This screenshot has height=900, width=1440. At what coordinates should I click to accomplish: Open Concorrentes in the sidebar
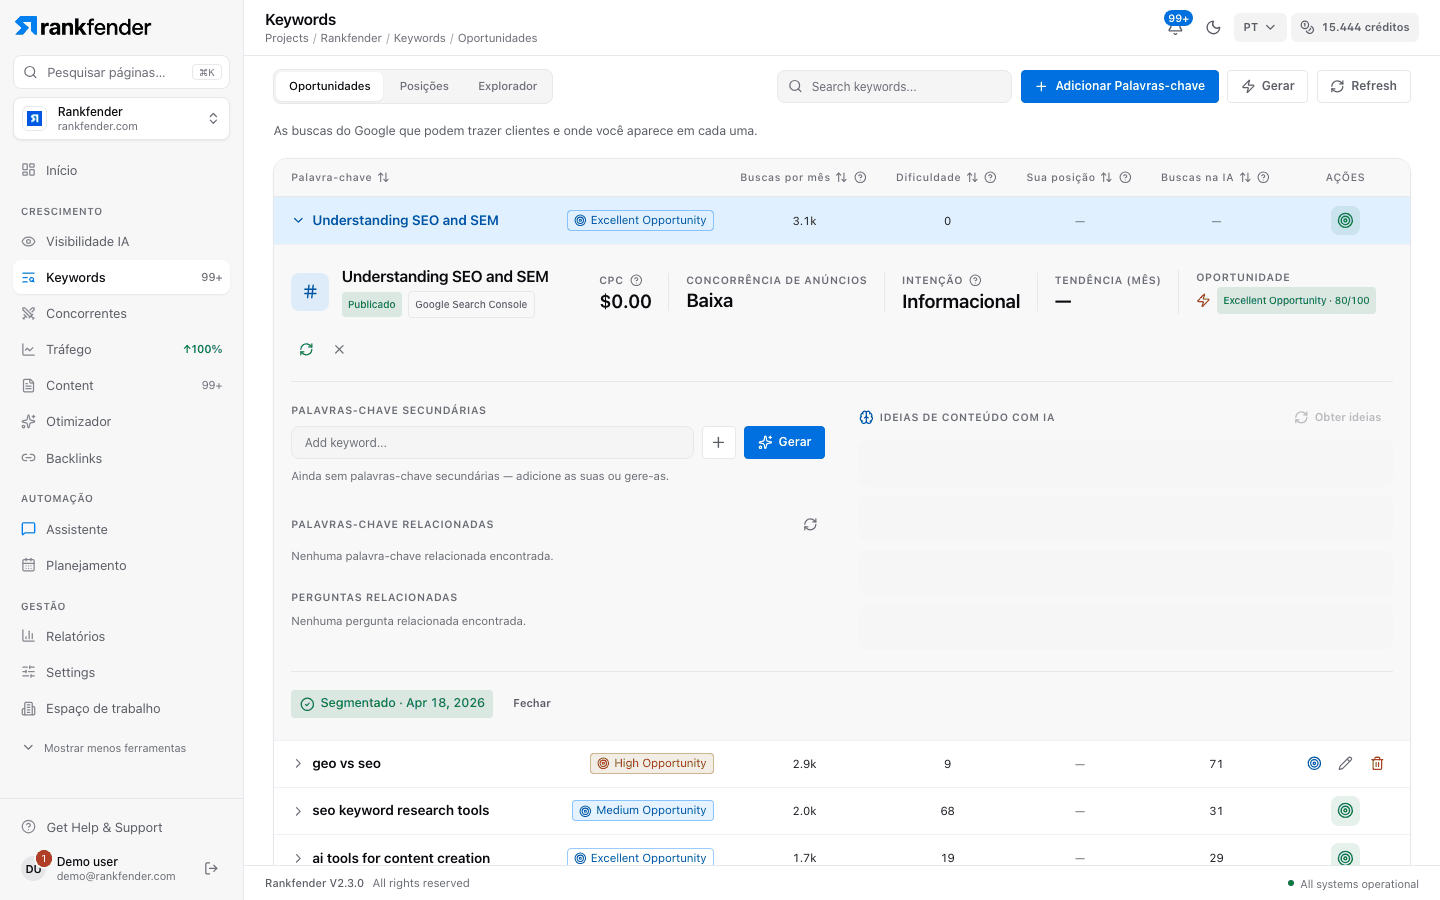(x=122, y=313)
